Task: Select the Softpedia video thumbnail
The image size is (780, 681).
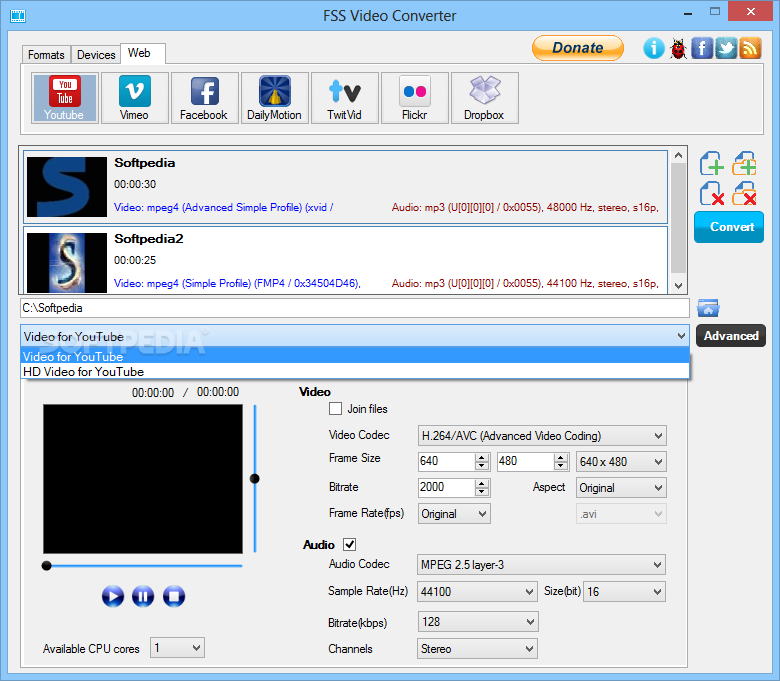Action: pos(67,187)
